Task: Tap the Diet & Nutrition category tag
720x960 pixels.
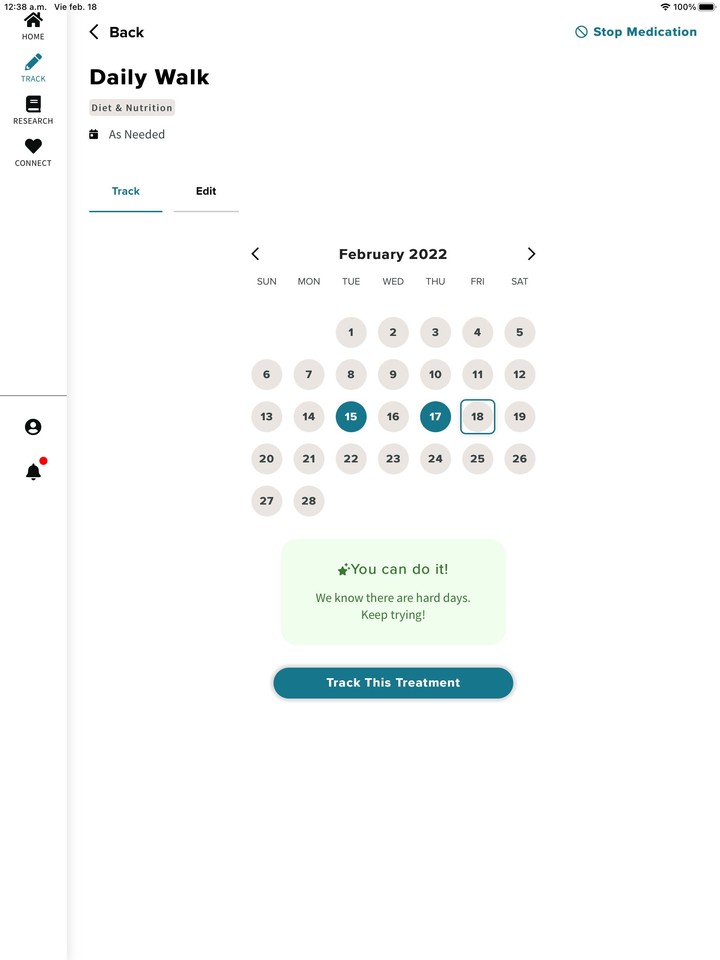Action: [132, 108]
